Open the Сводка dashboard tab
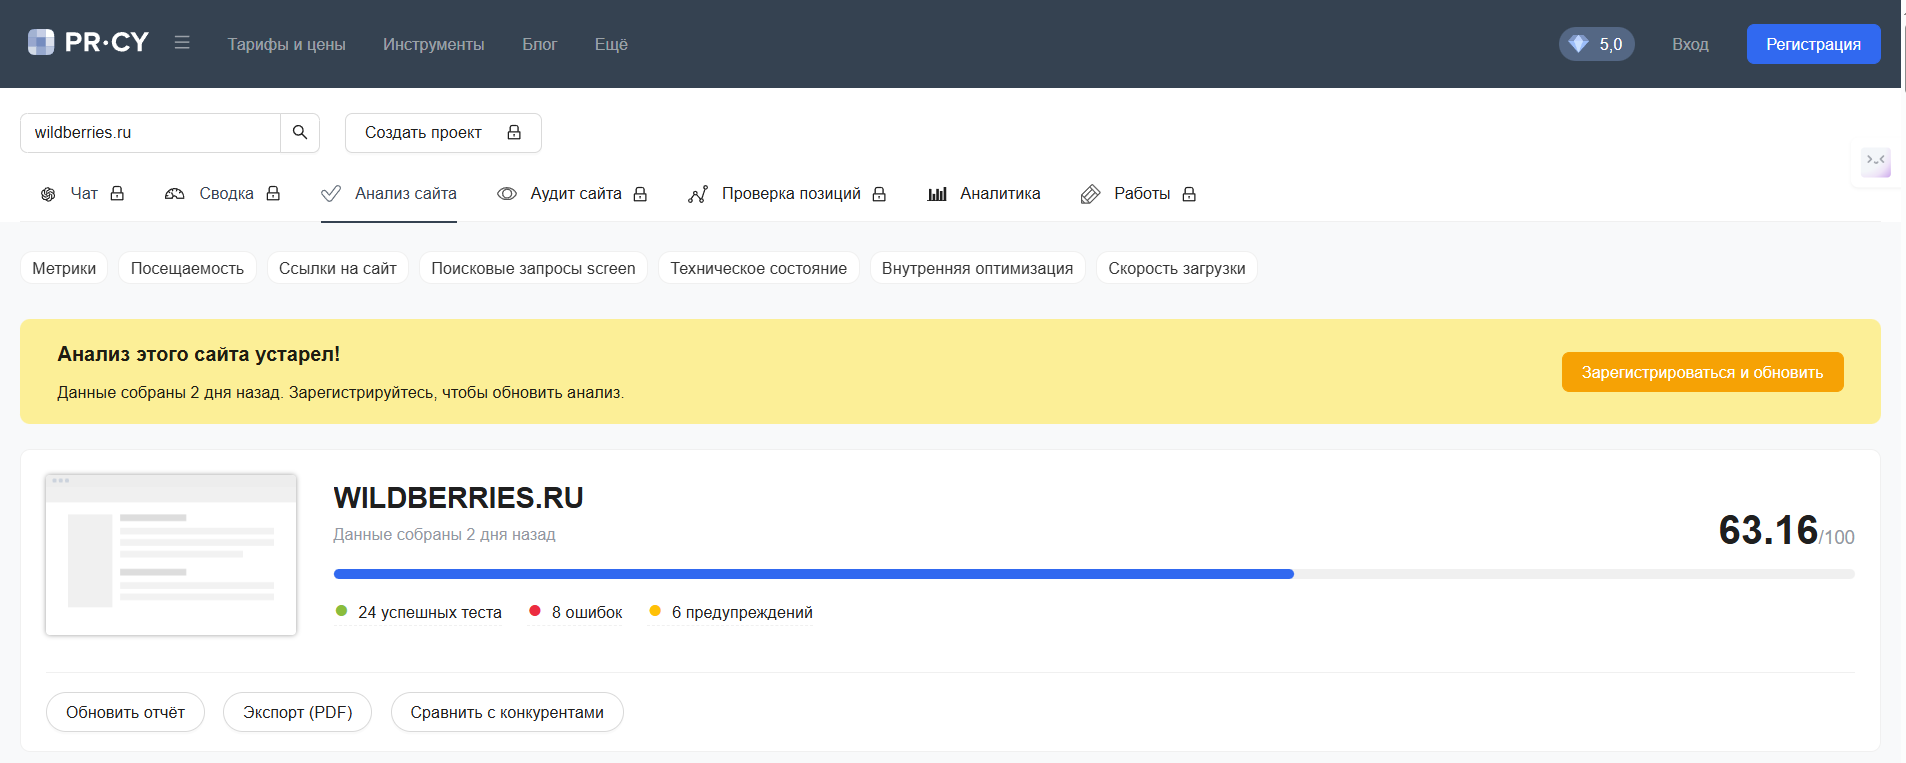This screenshot has width=1906, height=763. 175,194
